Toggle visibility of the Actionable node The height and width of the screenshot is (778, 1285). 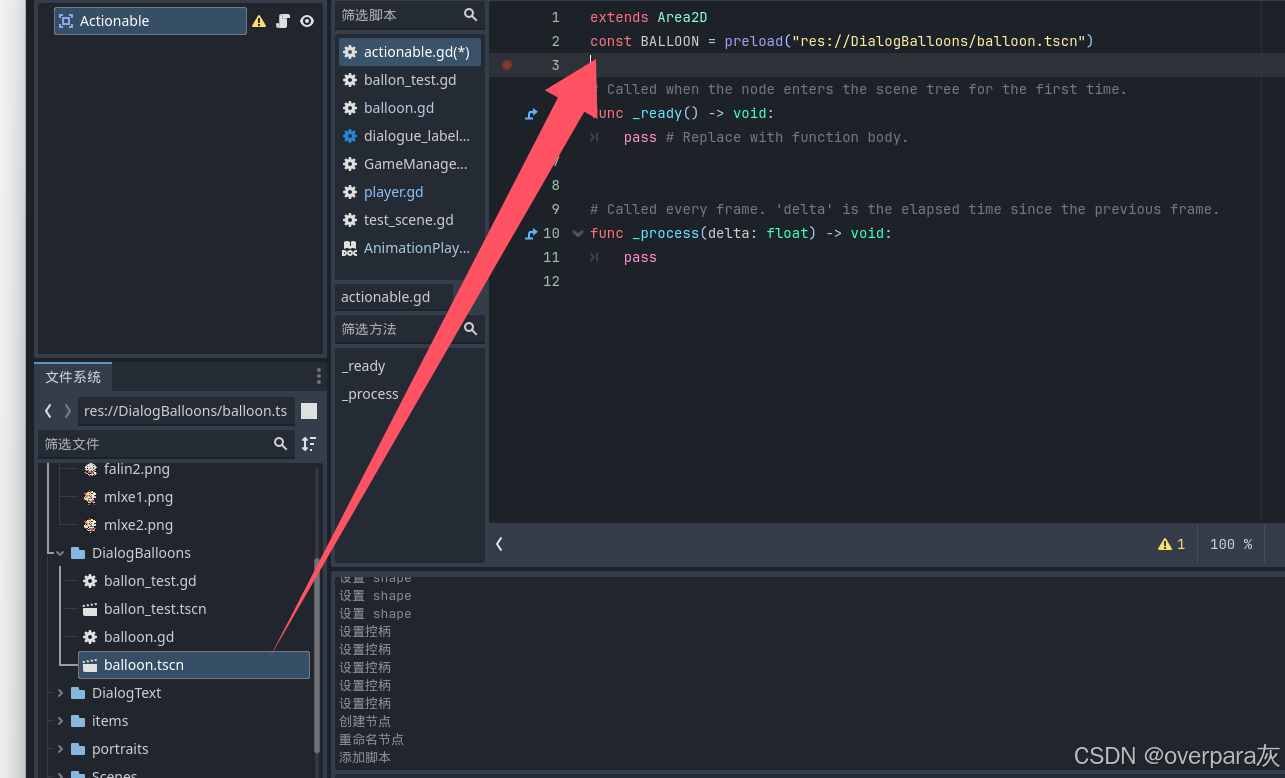[x=307, y=21]
